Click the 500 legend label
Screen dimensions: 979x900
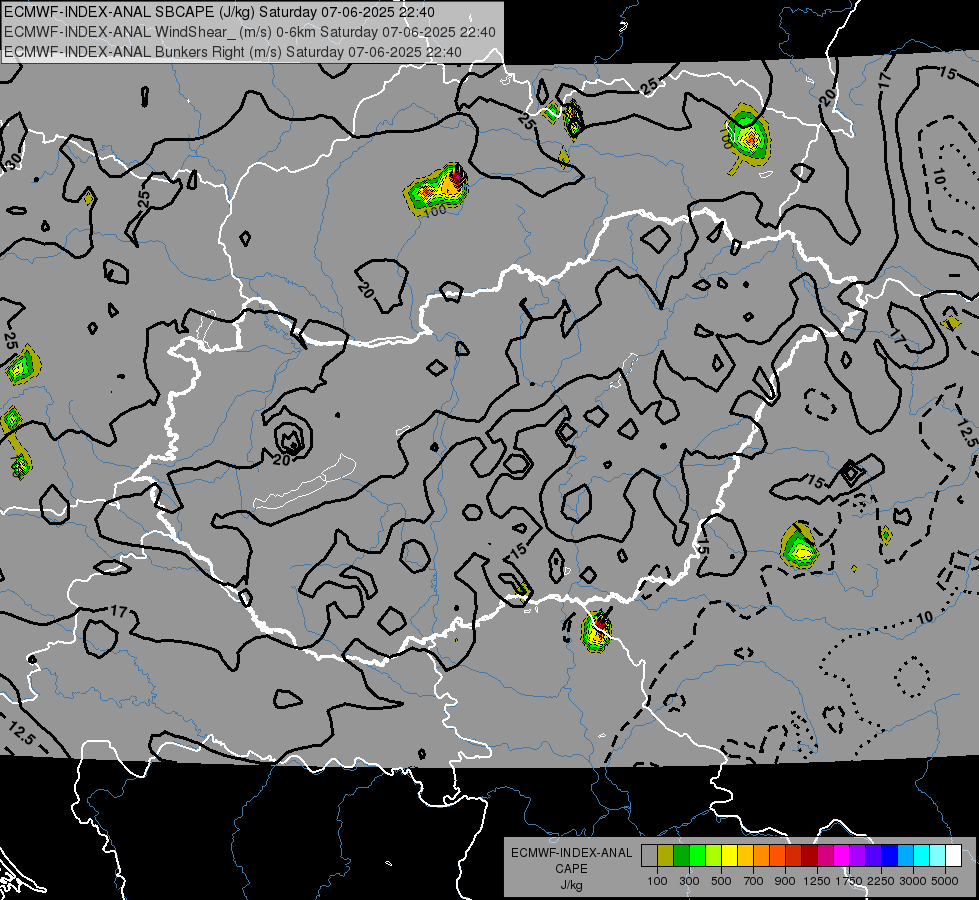click(721, 881)
